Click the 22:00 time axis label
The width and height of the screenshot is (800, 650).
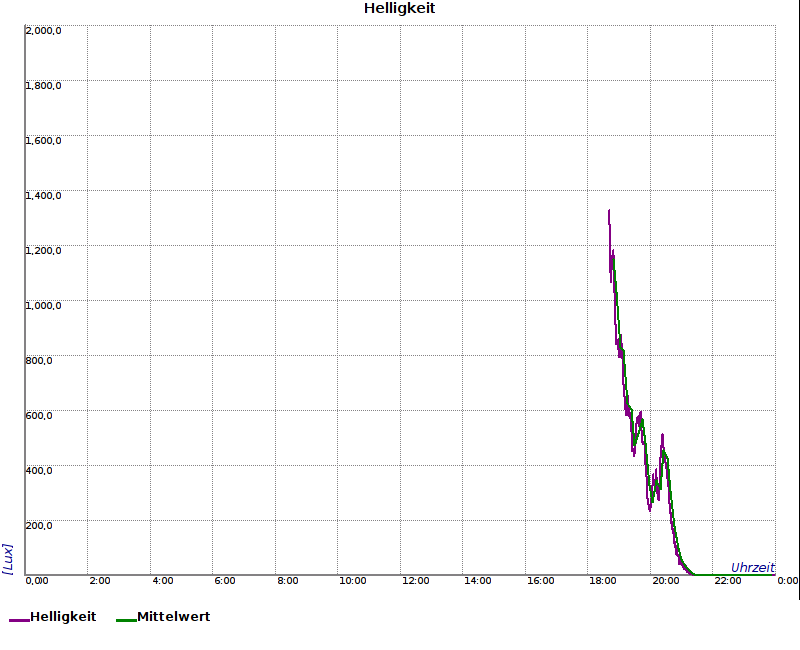(x=728, y=581)
